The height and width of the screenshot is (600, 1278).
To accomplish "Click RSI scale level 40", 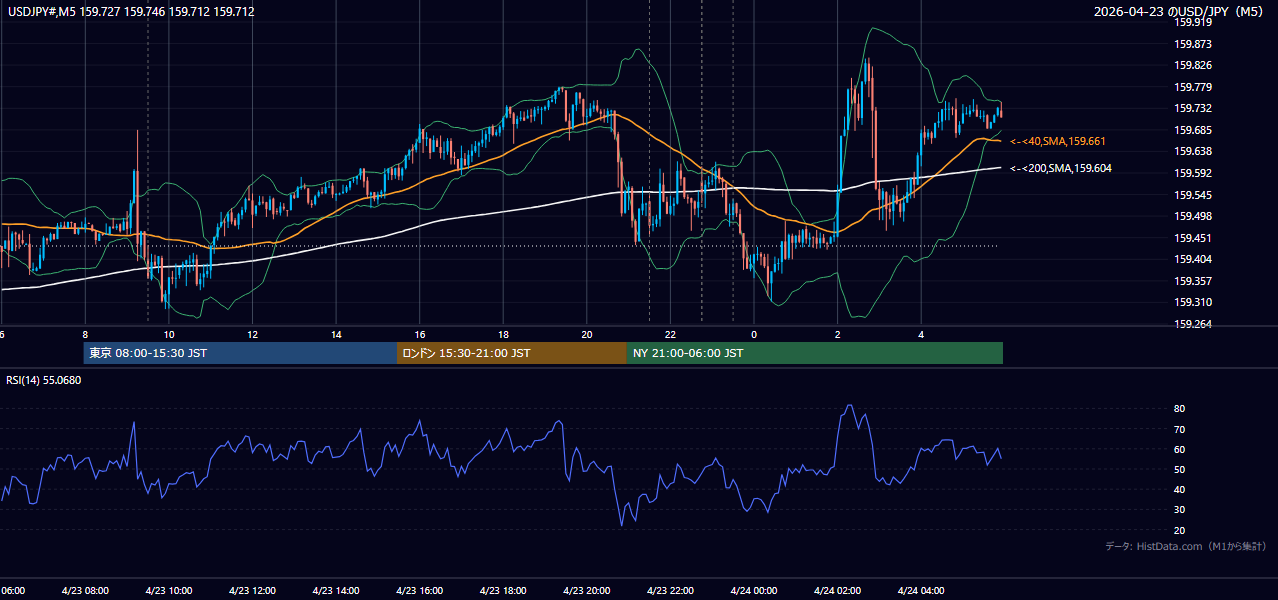I will pos(1180,490).
